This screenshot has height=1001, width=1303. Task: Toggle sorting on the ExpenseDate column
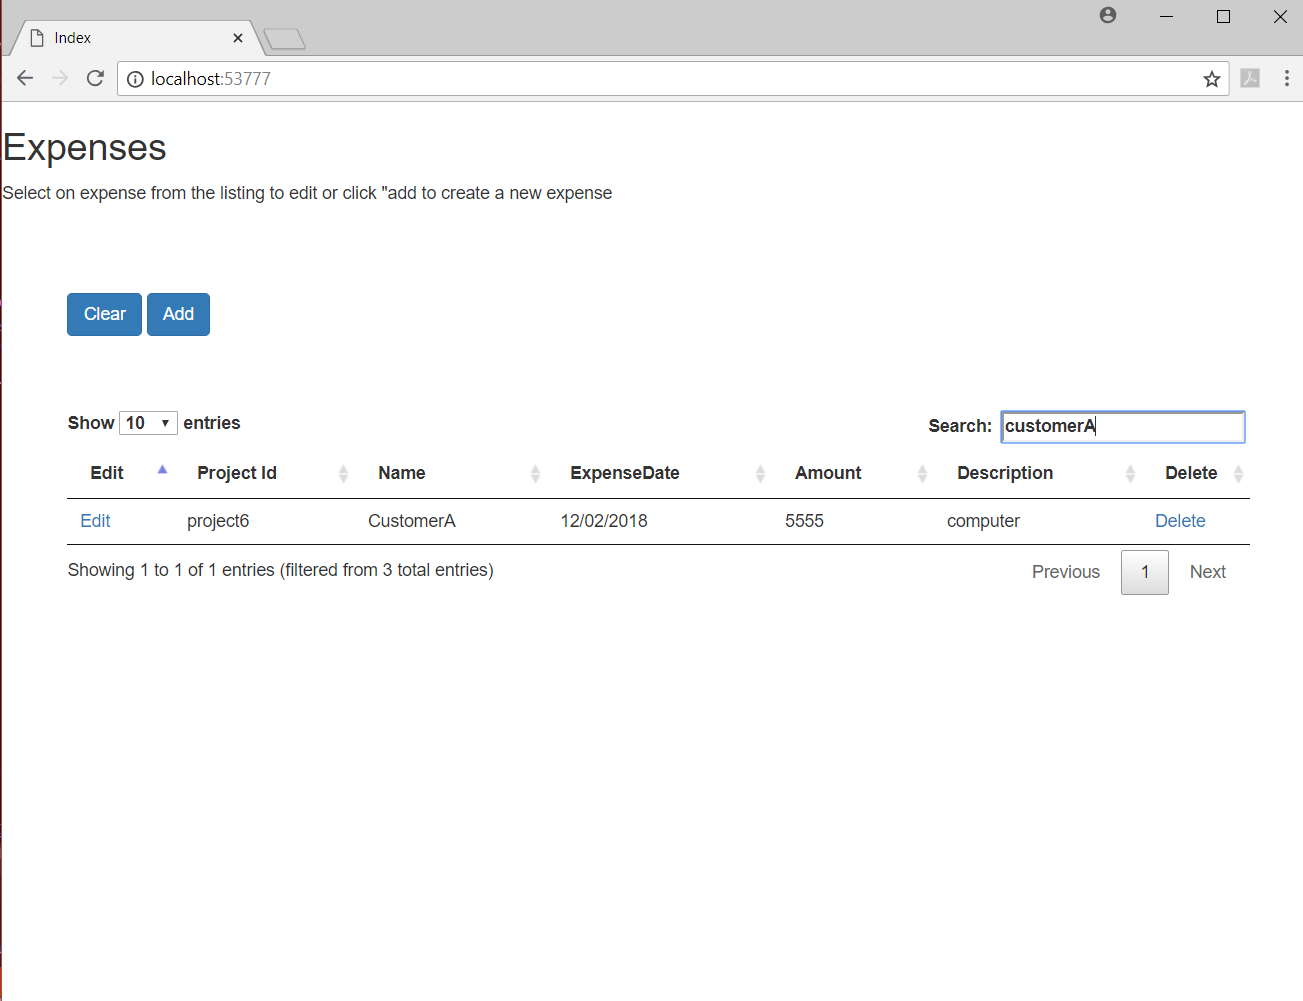(x=761, y=473)
